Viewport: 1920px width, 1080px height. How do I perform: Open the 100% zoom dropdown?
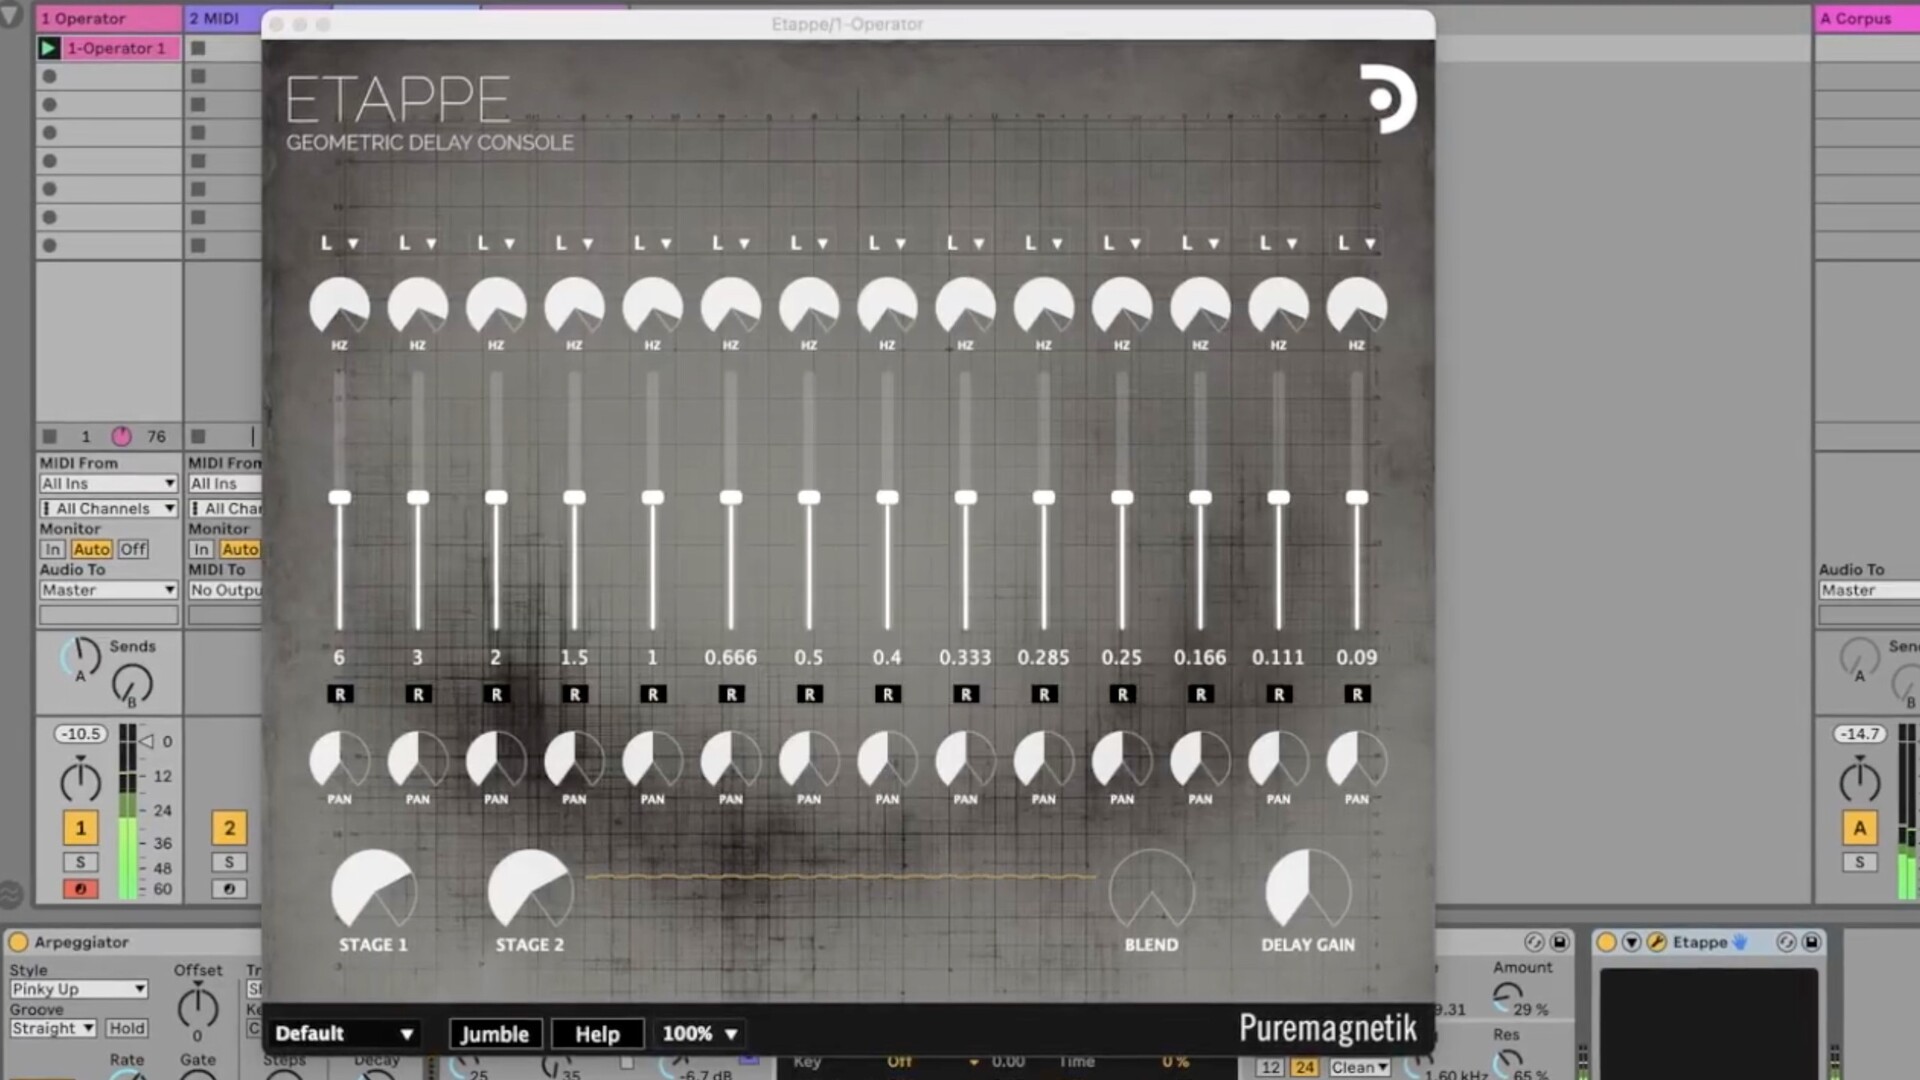click(700, 1033)
